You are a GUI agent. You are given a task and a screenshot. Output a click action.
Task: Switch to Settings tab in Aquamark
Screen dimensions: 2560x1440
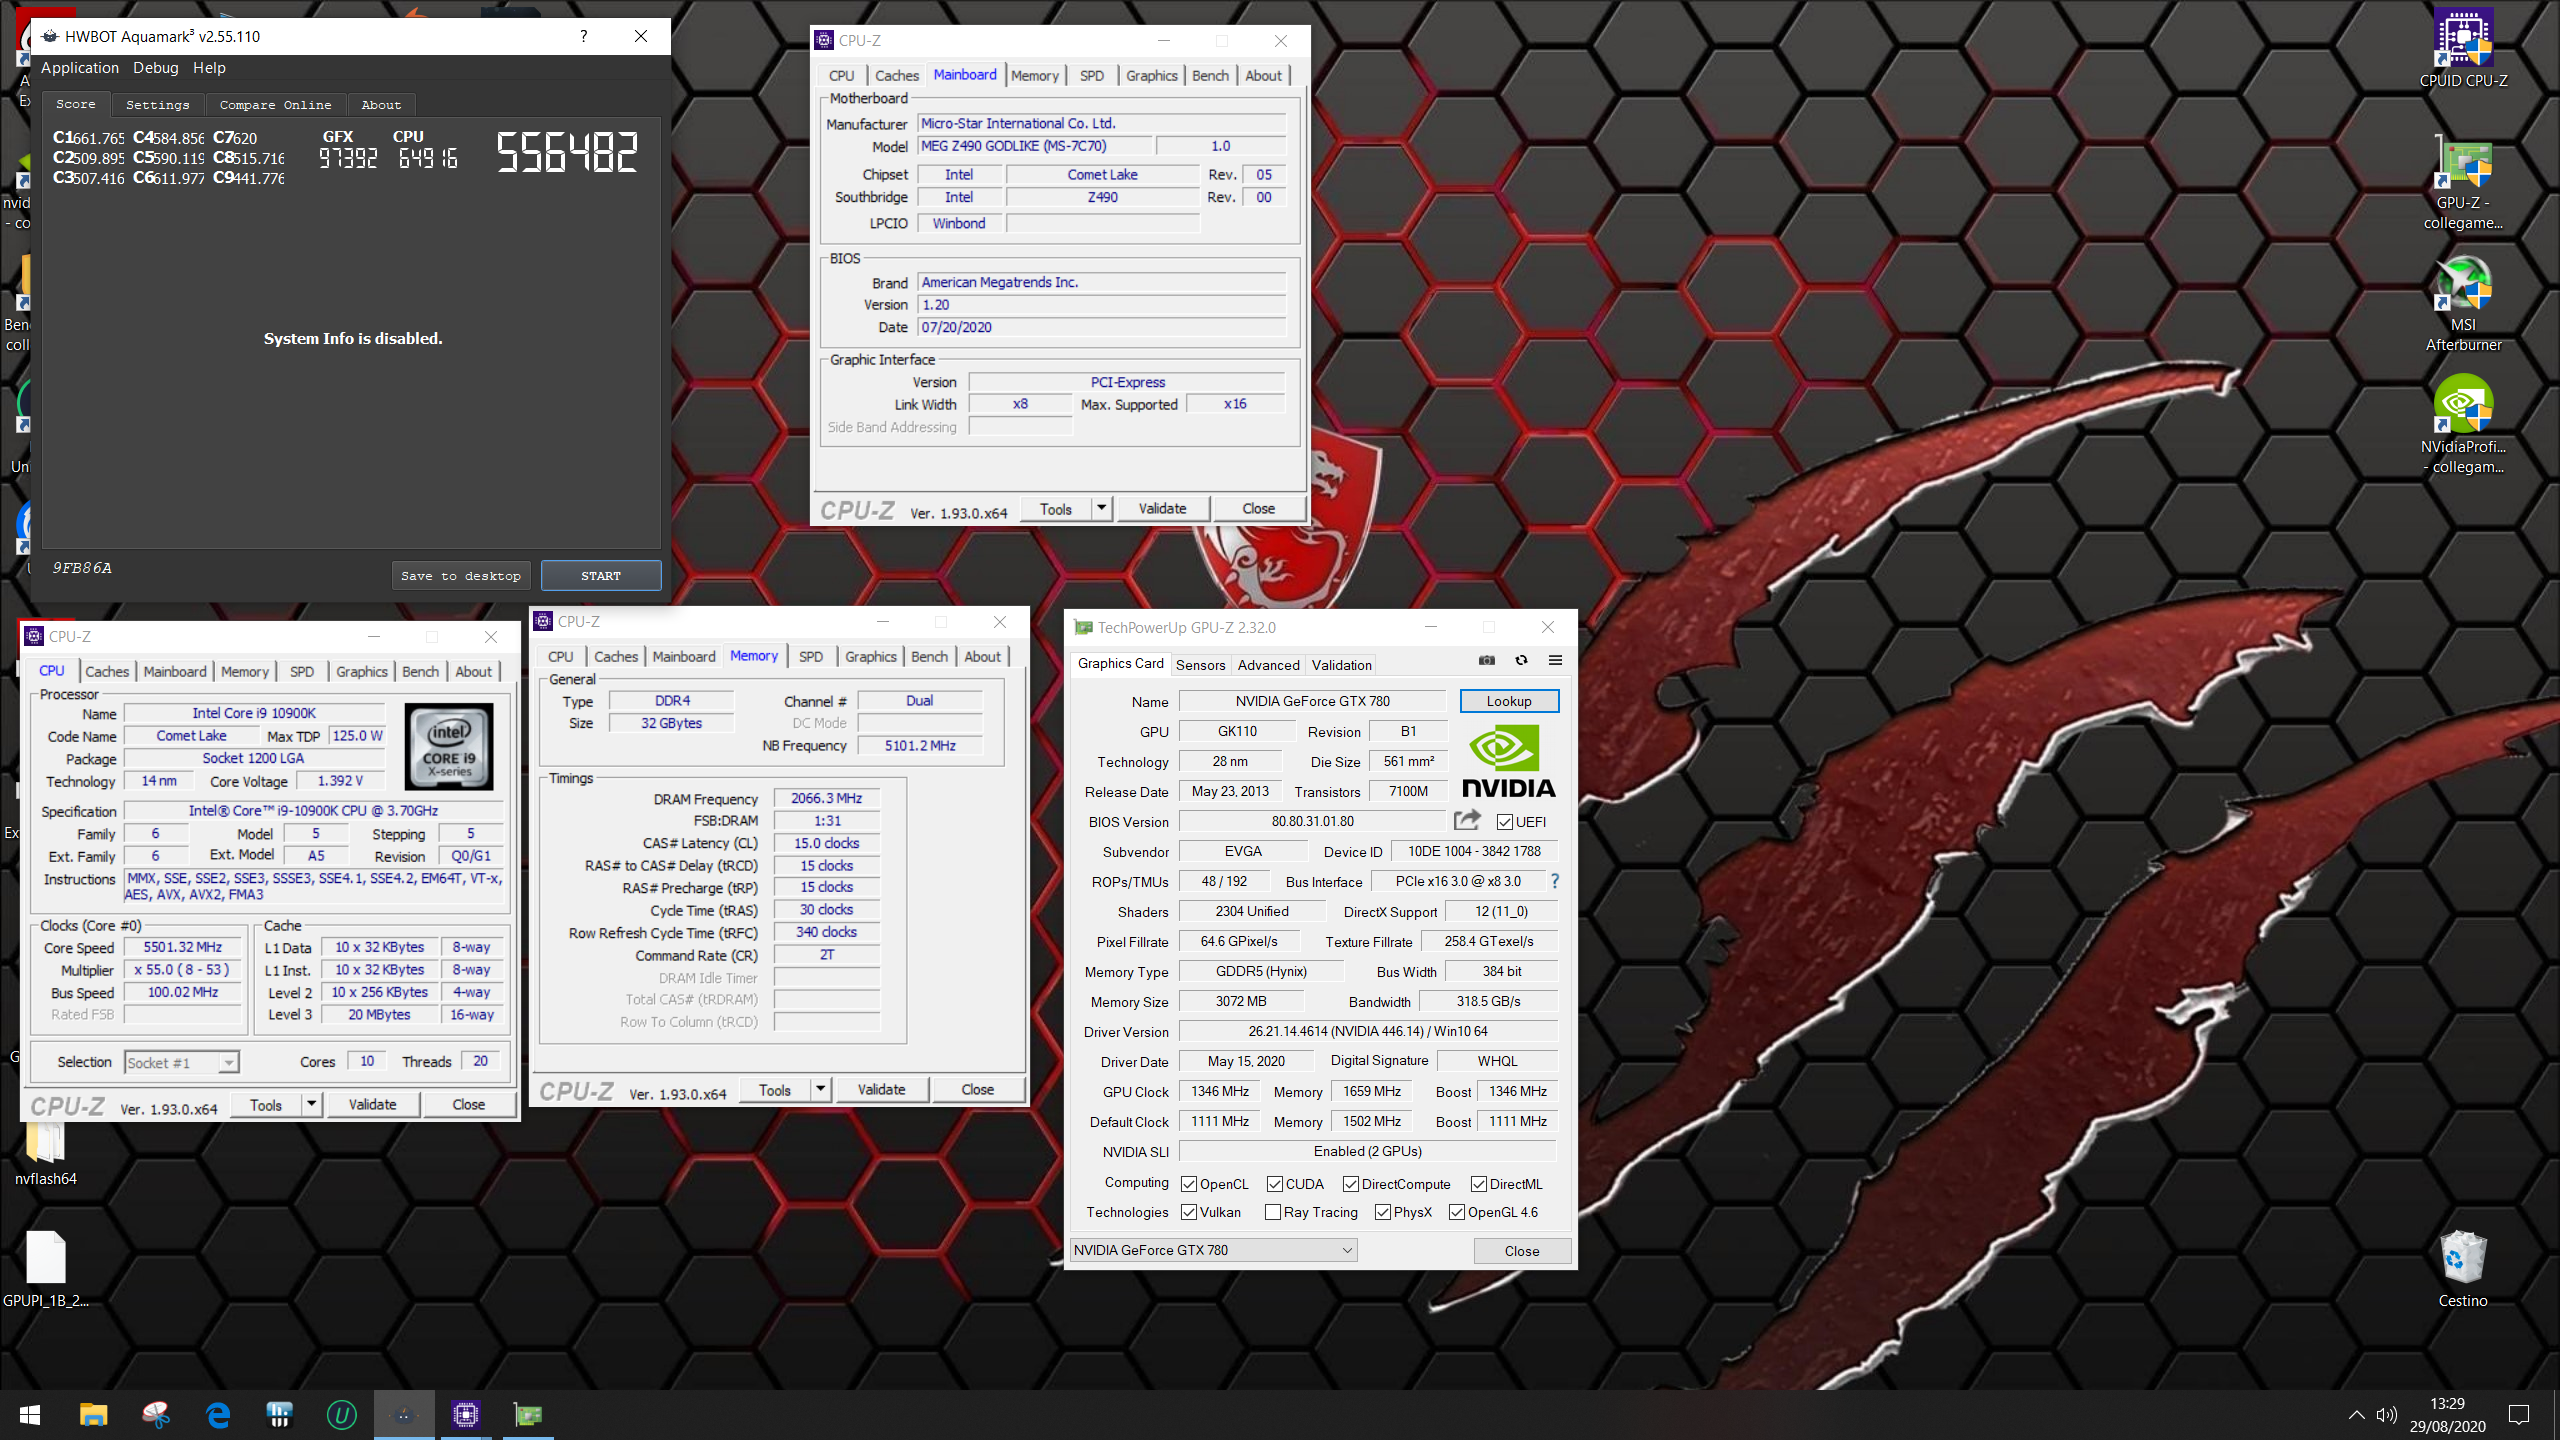[x=158, y=105]
